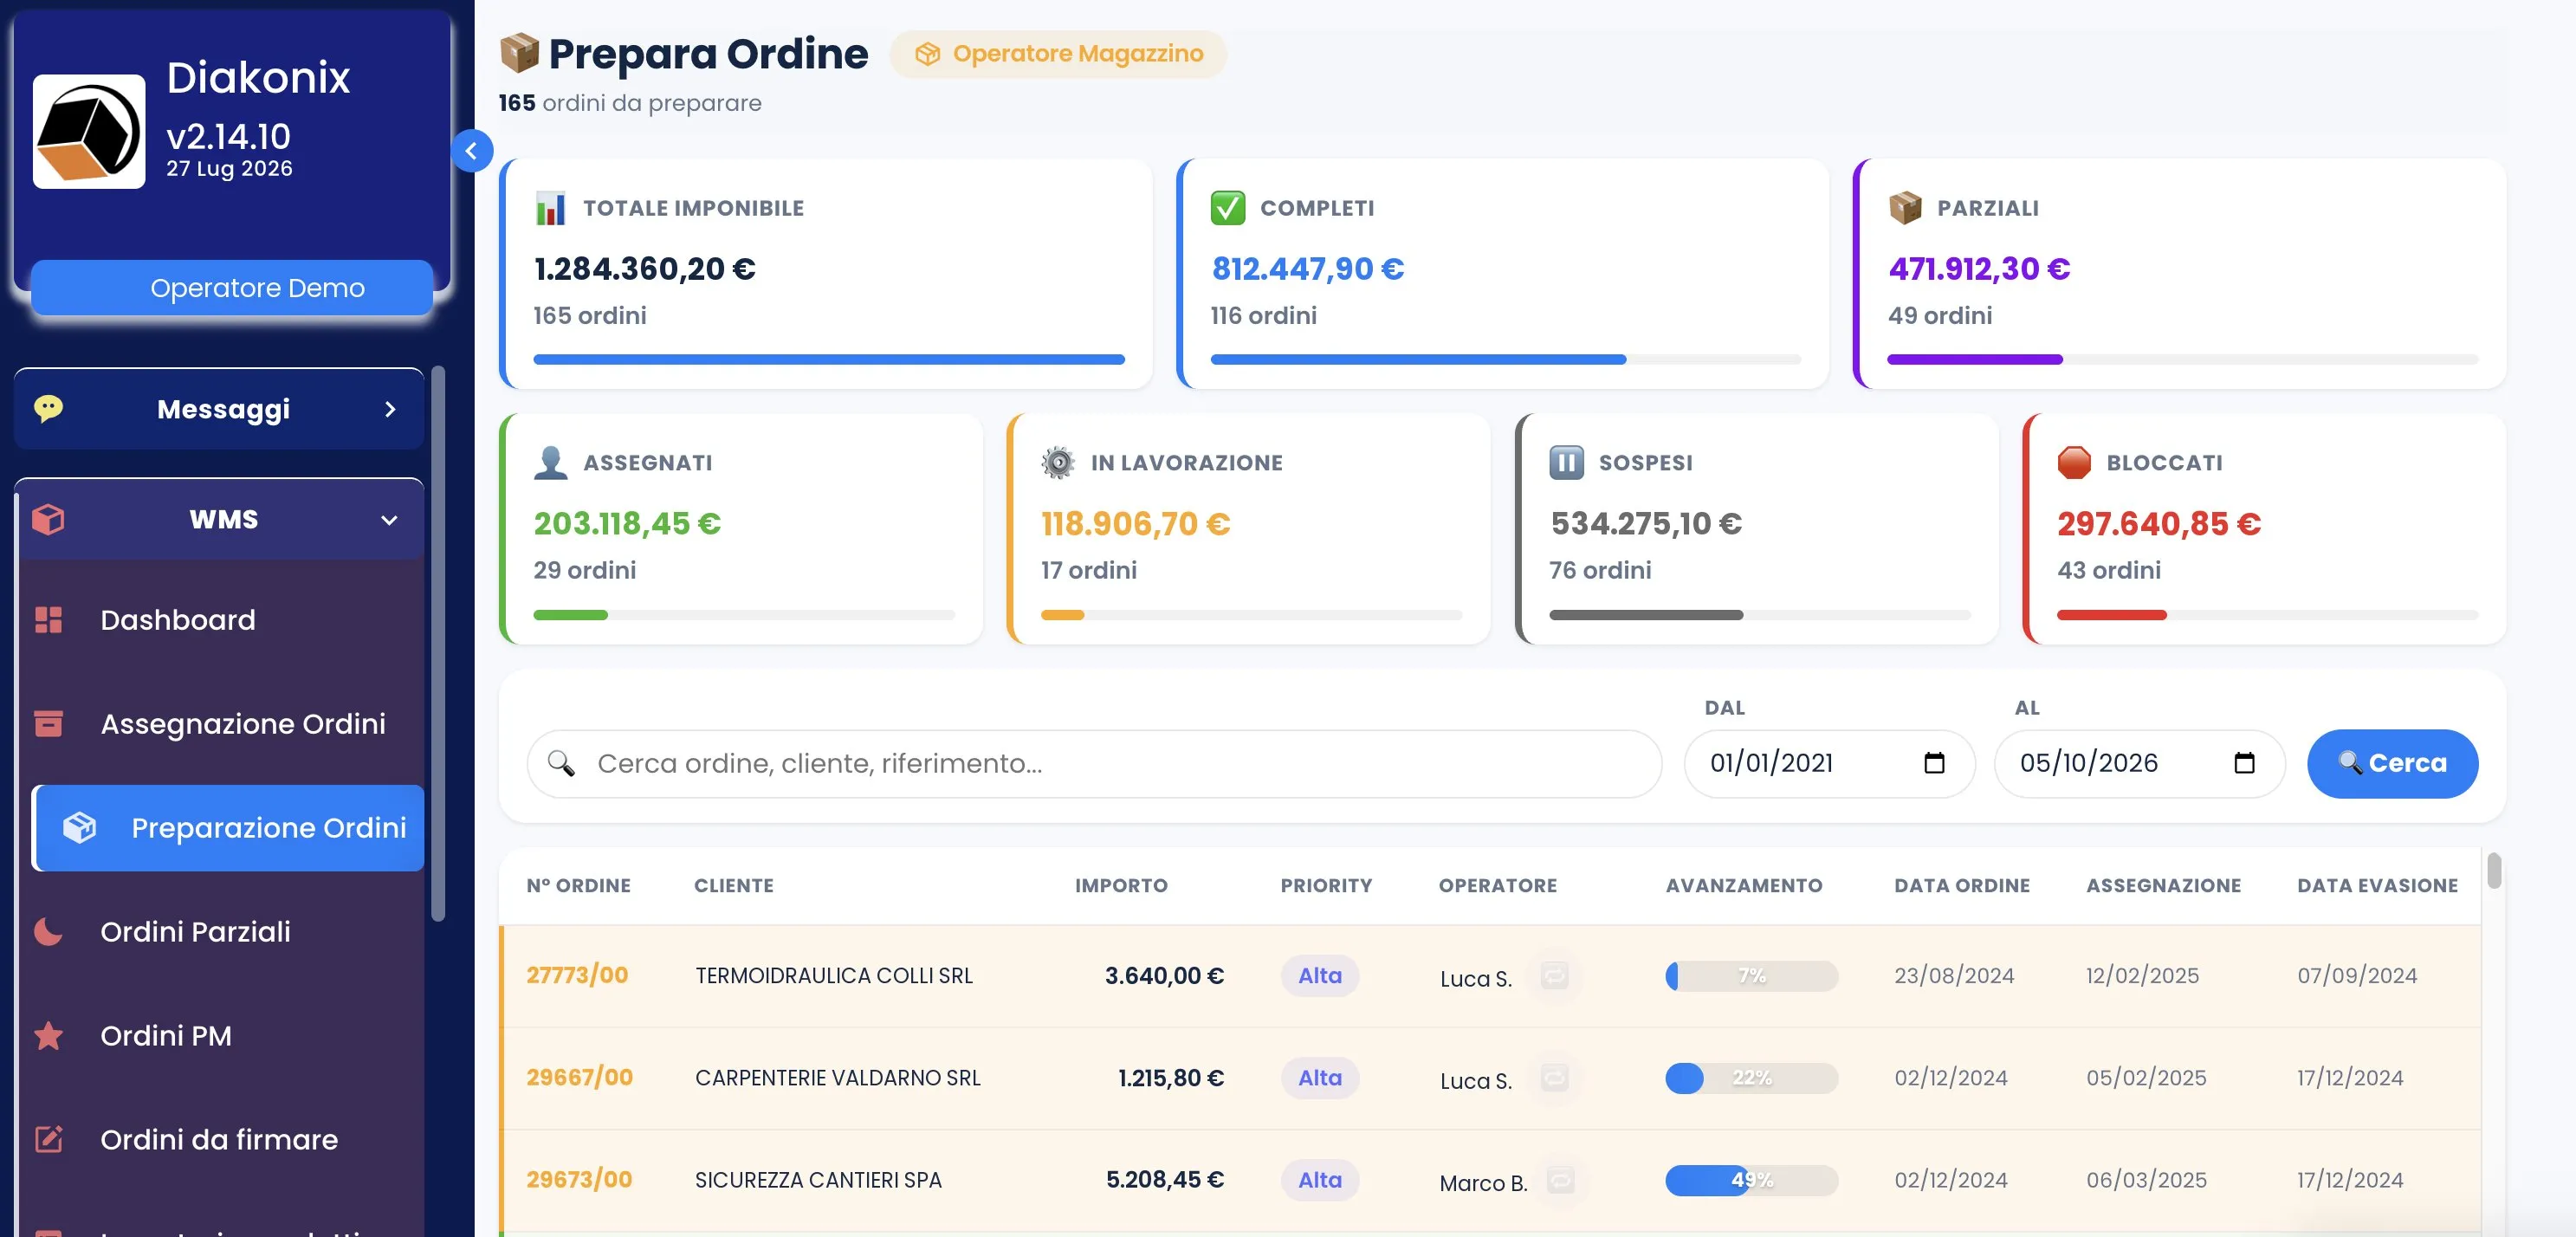Click the orders table vertical scrollbar
This screenshot has height=1237, width=2576.
click(x=2494, y=870)
